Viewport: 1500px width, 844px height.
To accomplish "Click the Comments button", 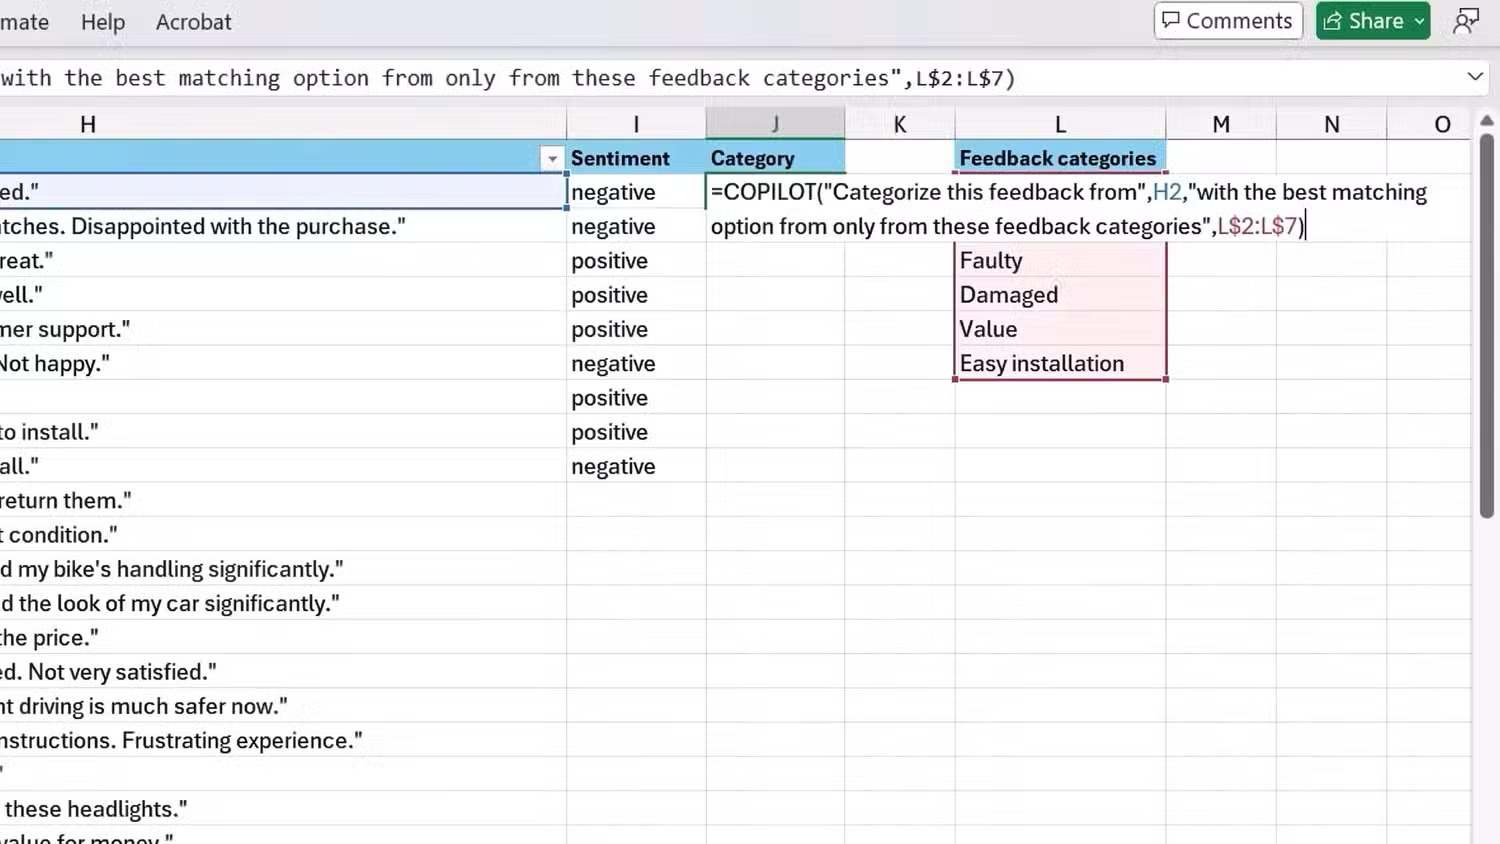I will (1228, 20).
